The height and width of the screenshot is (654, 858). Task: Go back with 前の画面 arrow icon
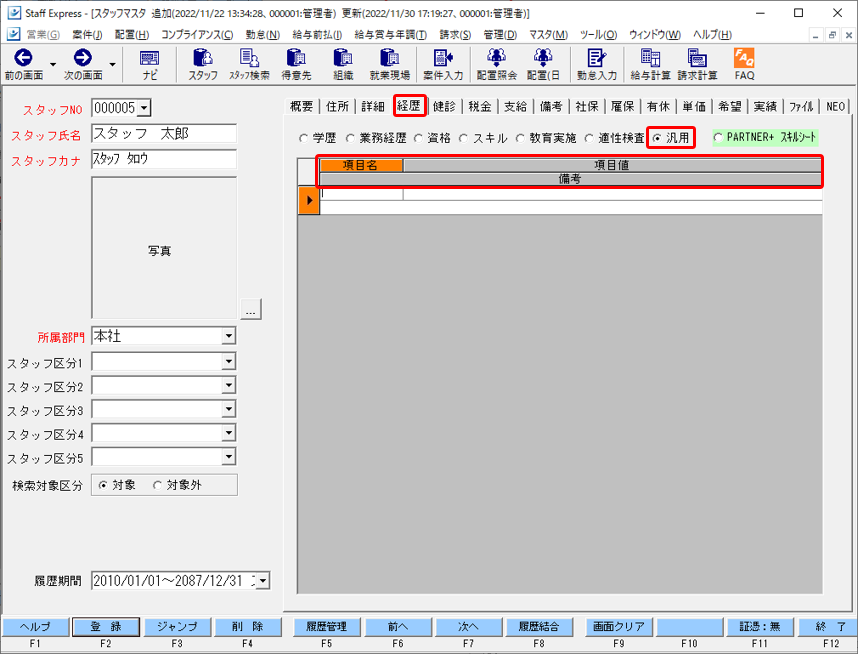[24, 57]
